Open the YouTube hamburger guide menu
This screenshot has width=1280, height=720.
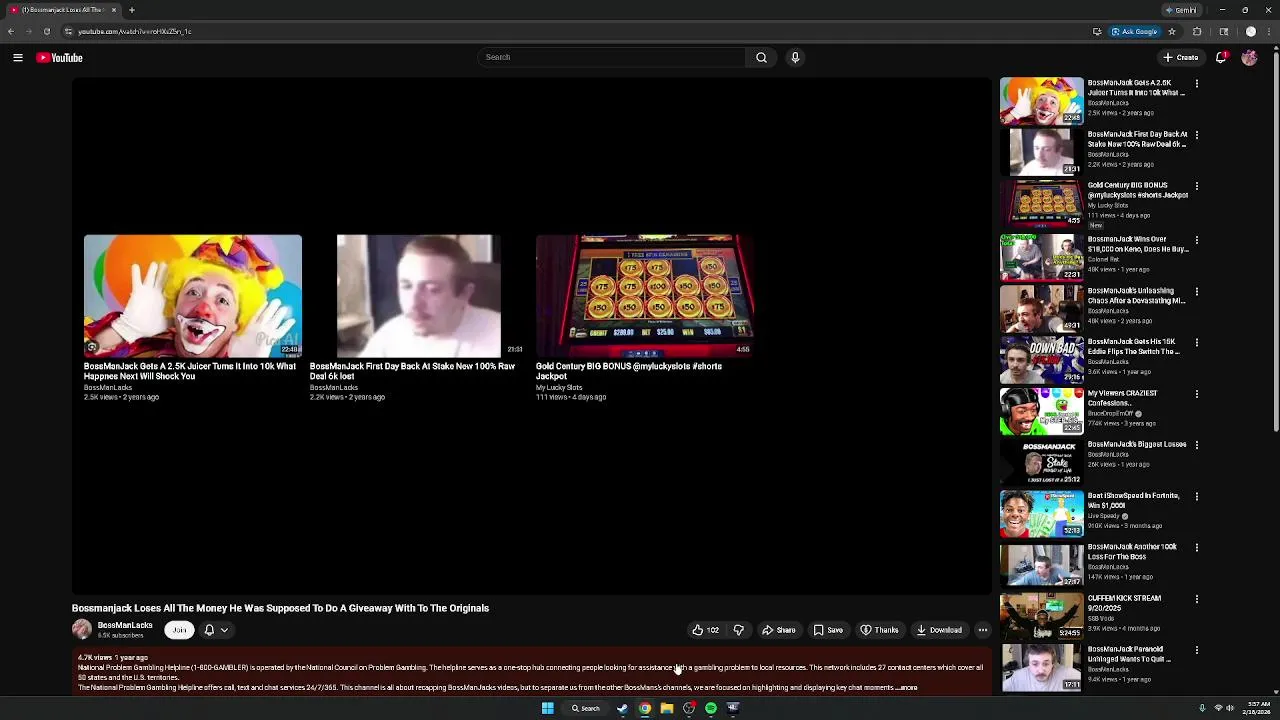18,58
